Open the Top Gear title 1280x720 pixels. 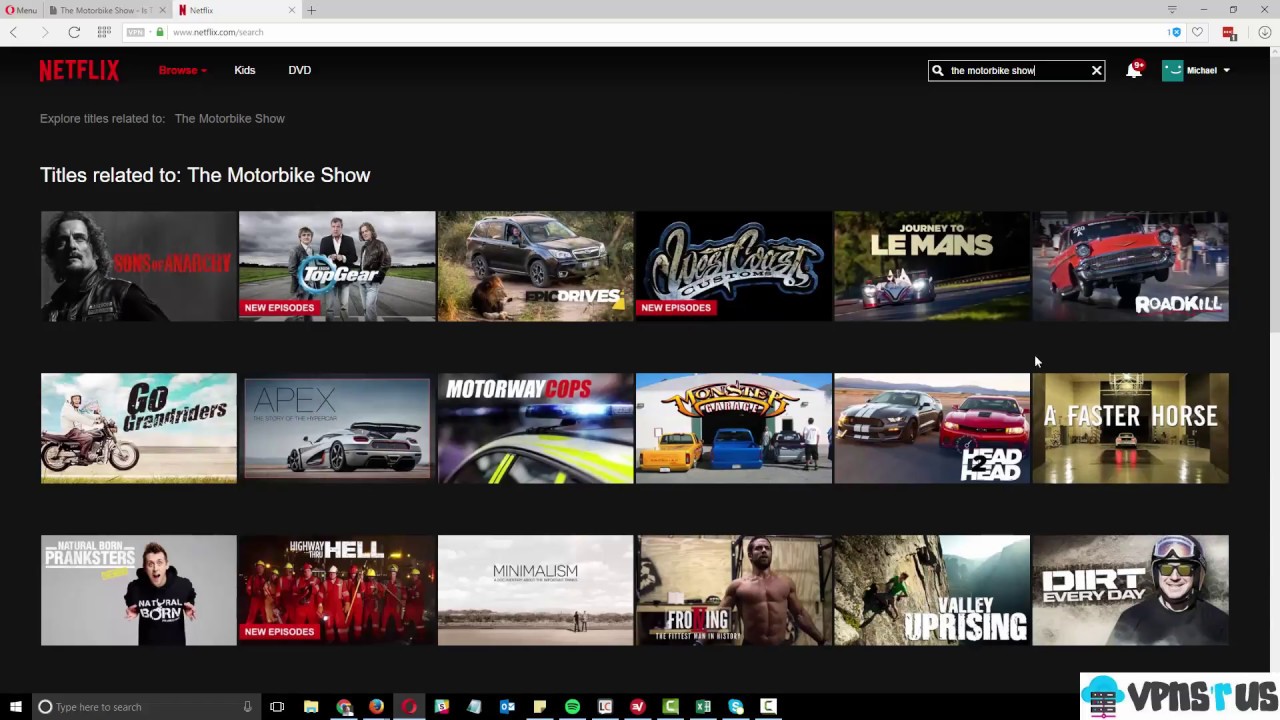click(x=337, y=266)
